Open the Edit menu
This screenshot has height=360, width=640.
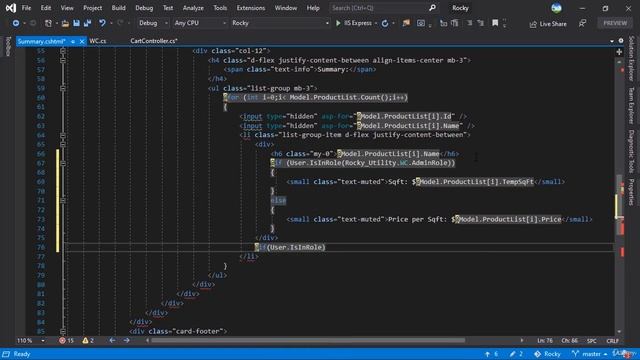click(46, 8)
